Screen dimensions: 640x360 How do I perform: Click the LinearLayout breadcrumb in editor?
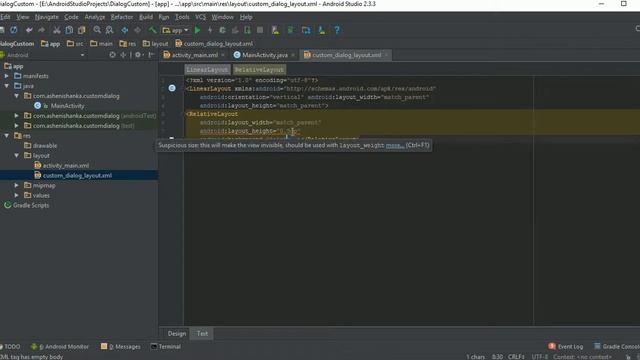pyautogui.click(x=207, y=69)
